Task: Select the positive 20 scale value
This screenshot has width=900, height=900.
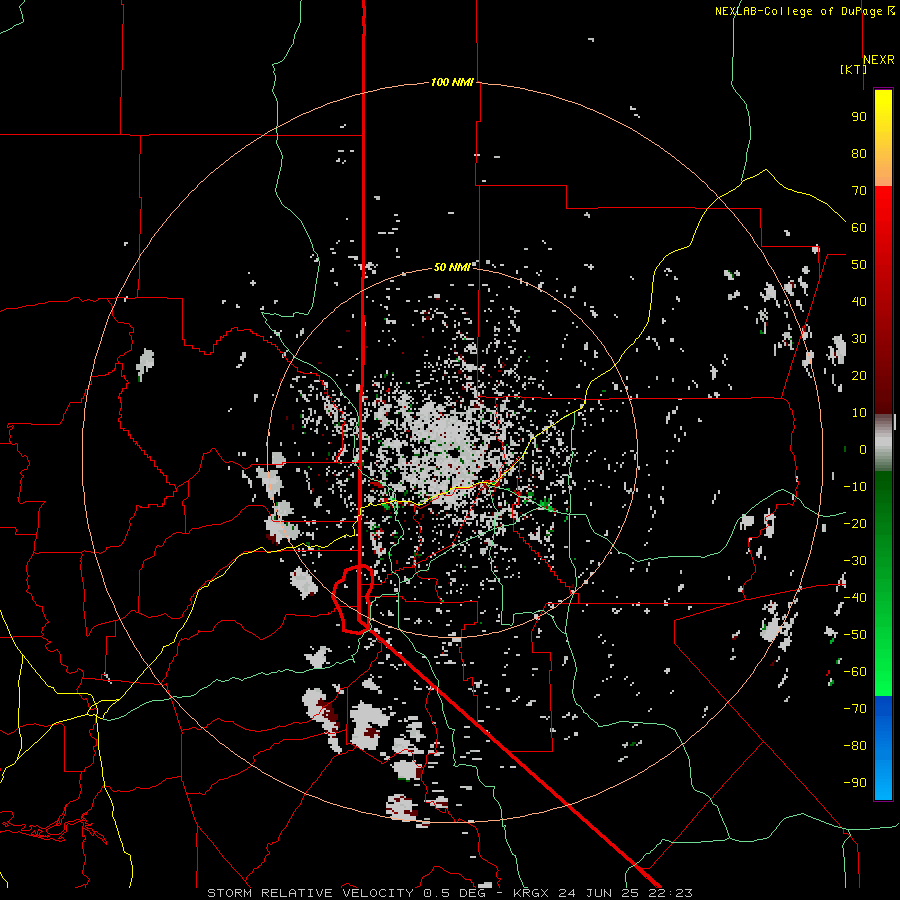Action: [x=859, y=375]
